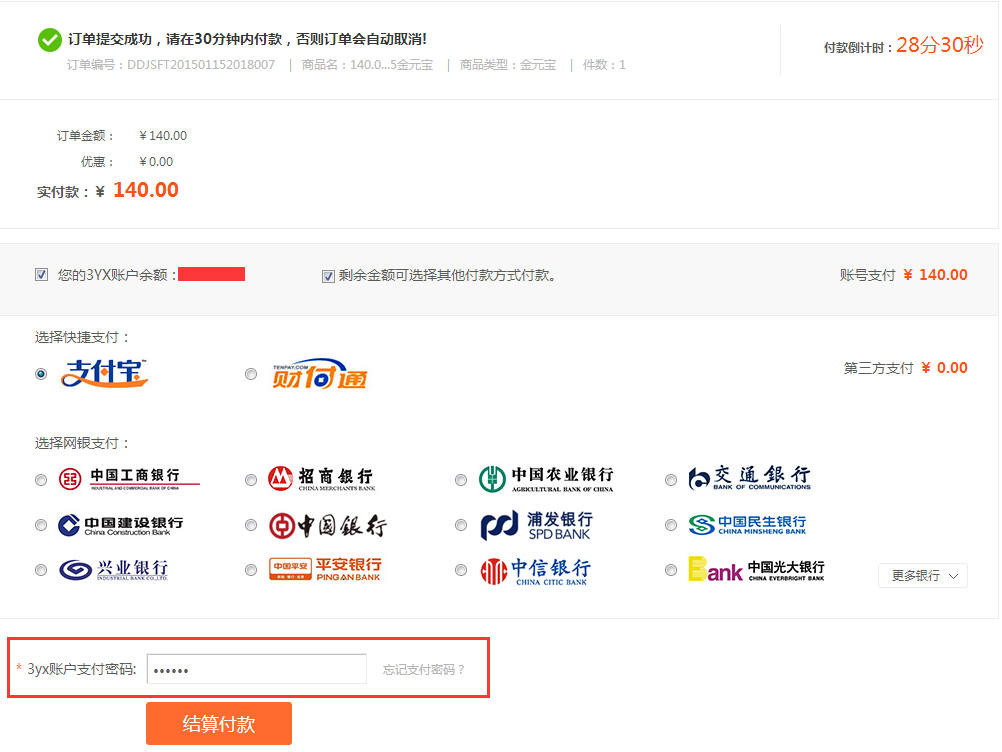Click the Agricultural Bank of China logo
The width and height of the screenshot is (1002, 752).
546,479
